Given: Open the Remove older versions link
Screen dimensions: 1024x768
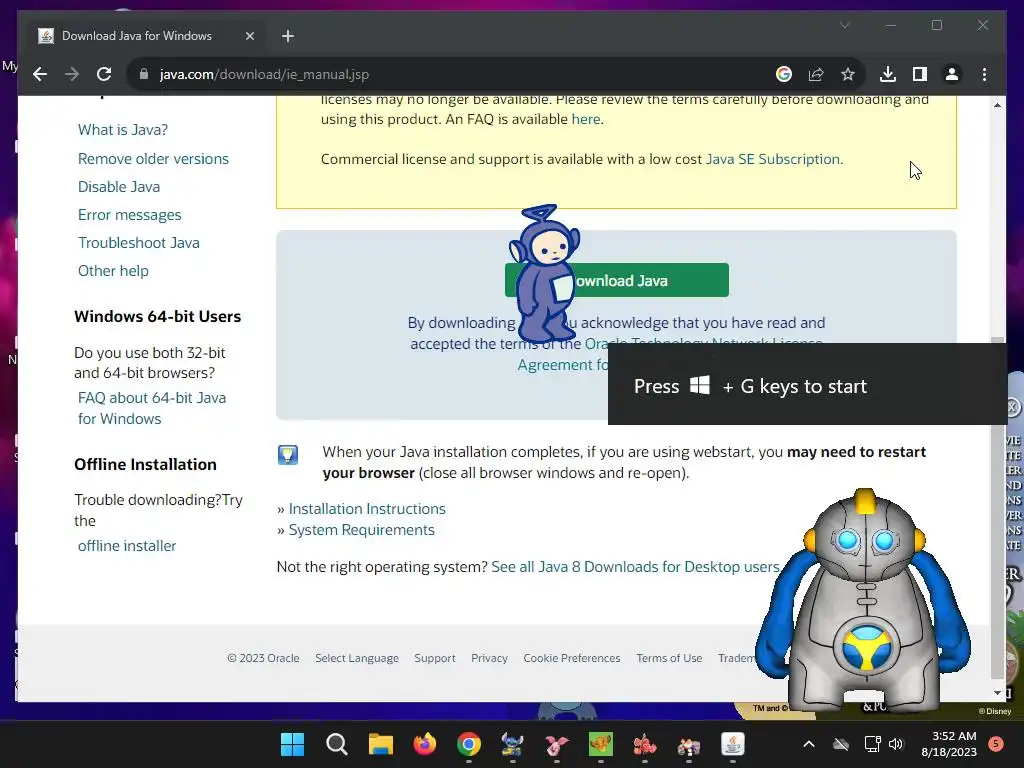Looking at the screenshot, I should pyautogui.click(x=153, y=159).
